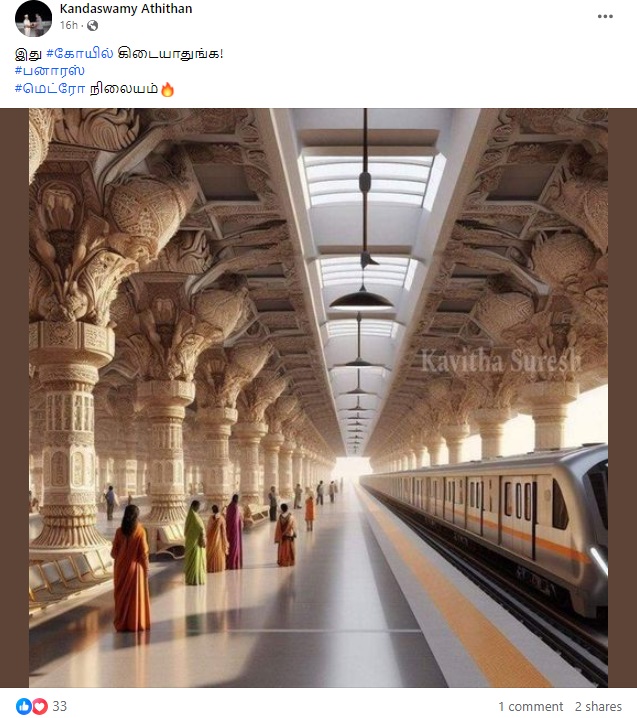
Task: Open the three-dot post options menu
Action: [605, 16]
